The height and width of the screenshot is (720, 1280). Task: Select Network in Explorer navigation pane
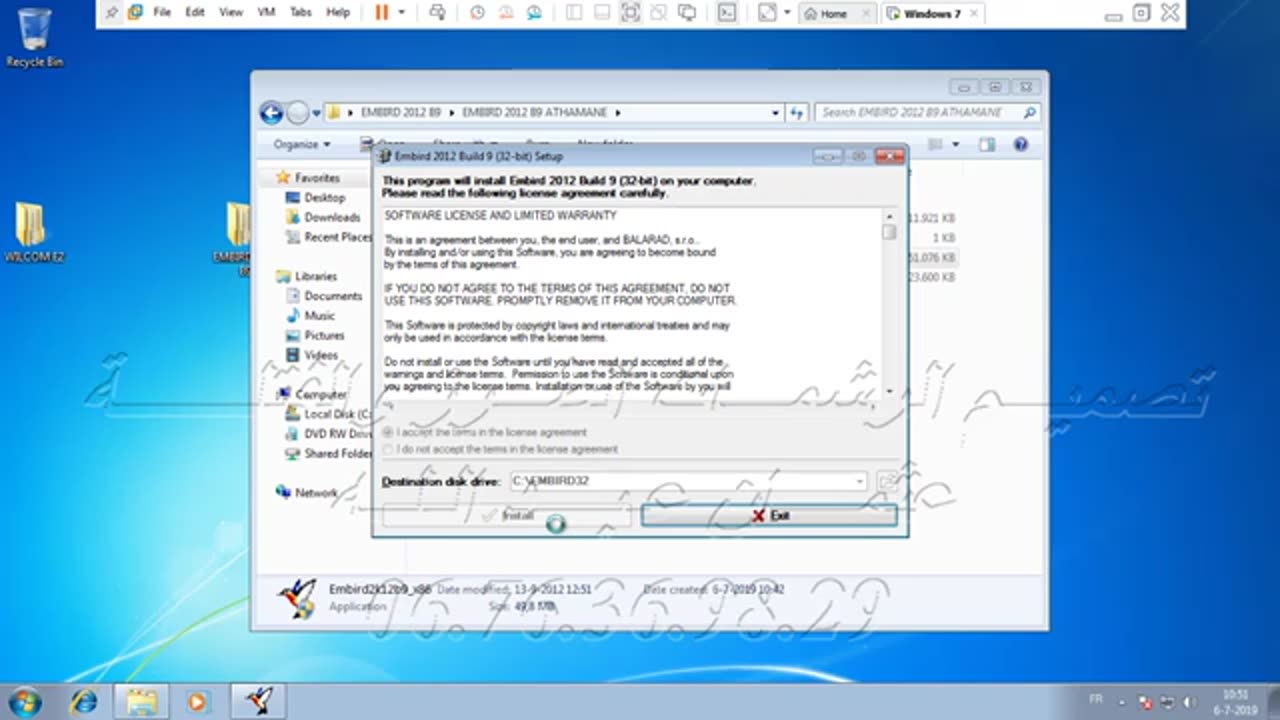click(315, 493)
